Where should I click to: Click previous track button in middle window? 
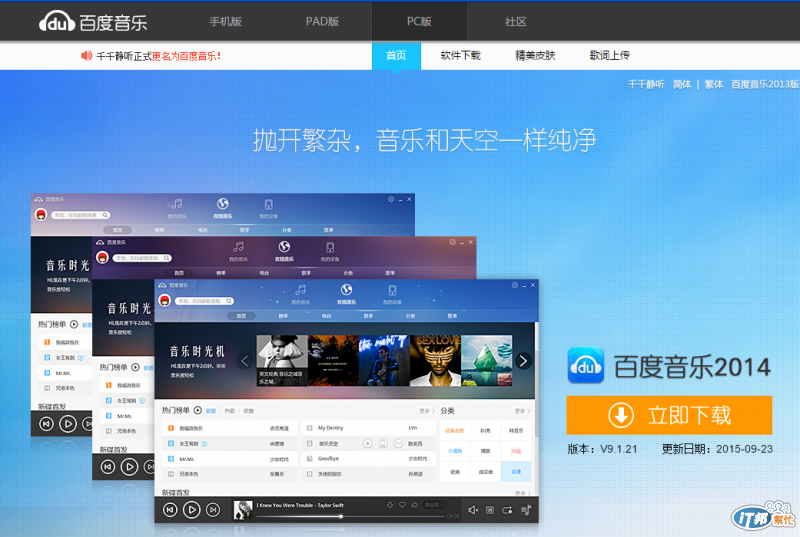click(x=108, y=467)
